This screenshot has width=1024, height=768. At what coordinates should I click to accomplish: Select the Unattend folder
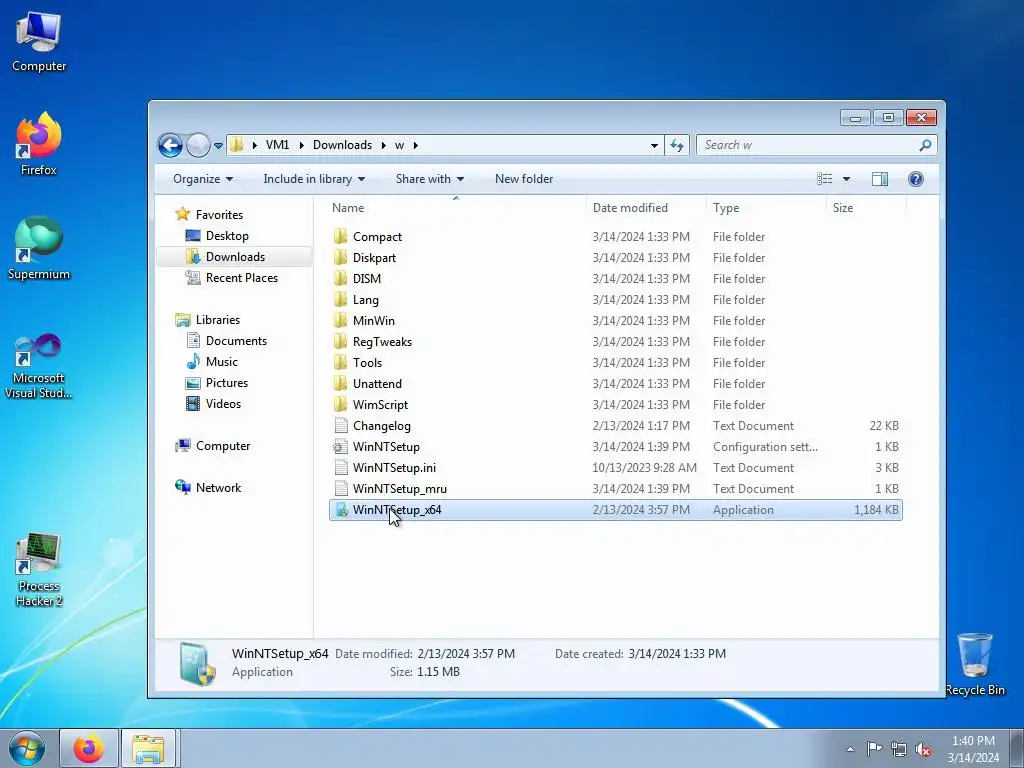point(615,383)
